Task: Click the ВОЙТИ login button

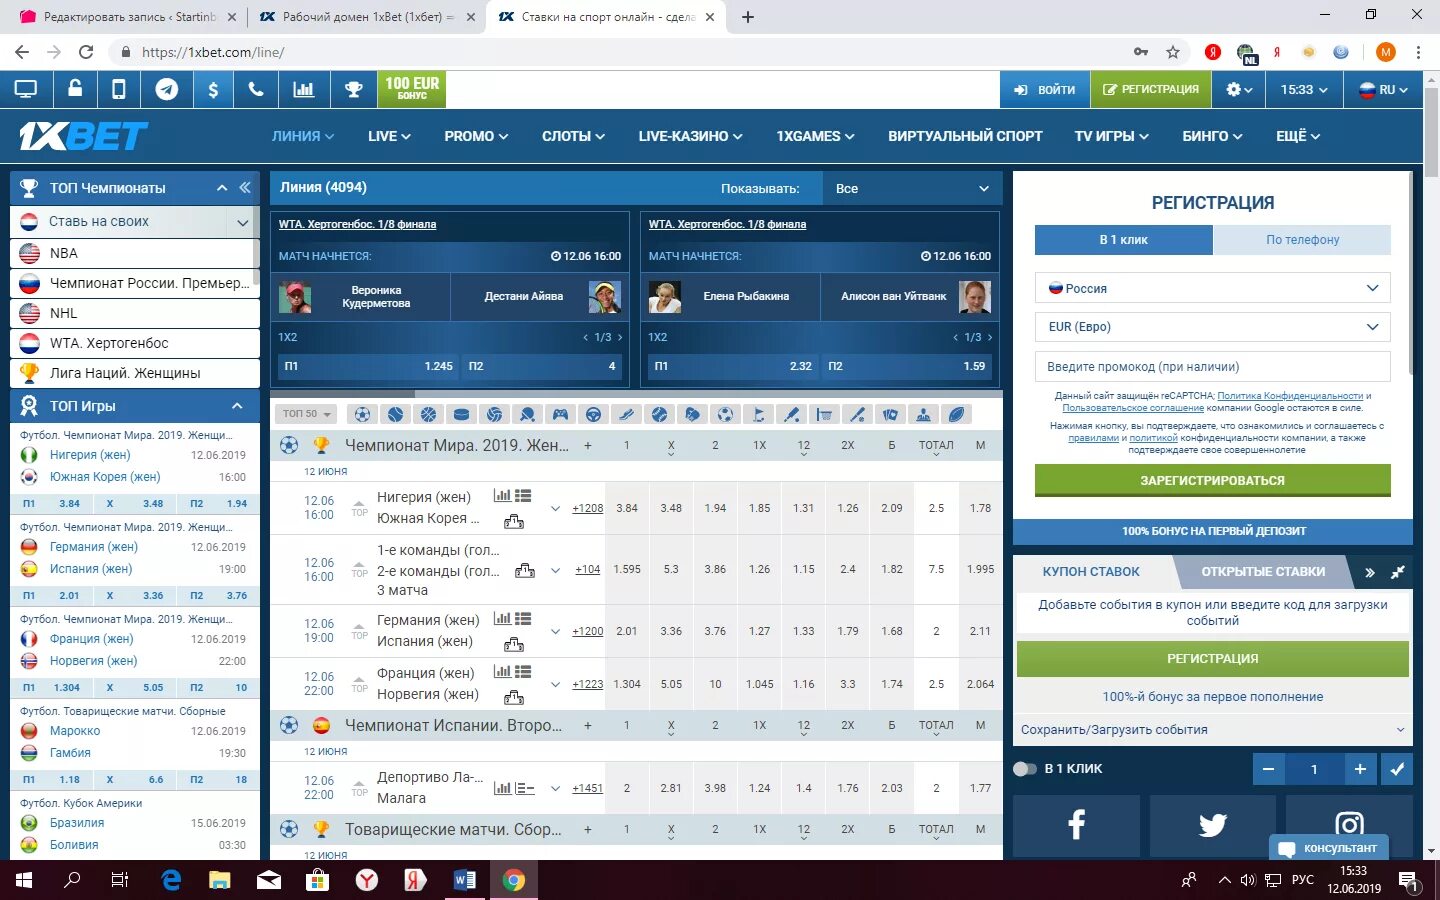Action: coord(1044,89)
